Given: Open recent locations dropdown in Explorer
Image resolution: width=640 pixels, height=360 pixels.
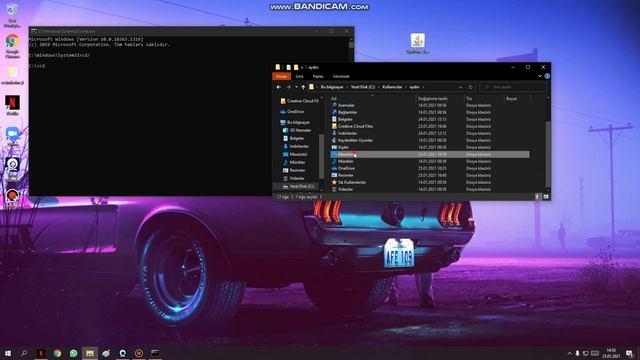Looking at the screenshot, I should point(296,87).
